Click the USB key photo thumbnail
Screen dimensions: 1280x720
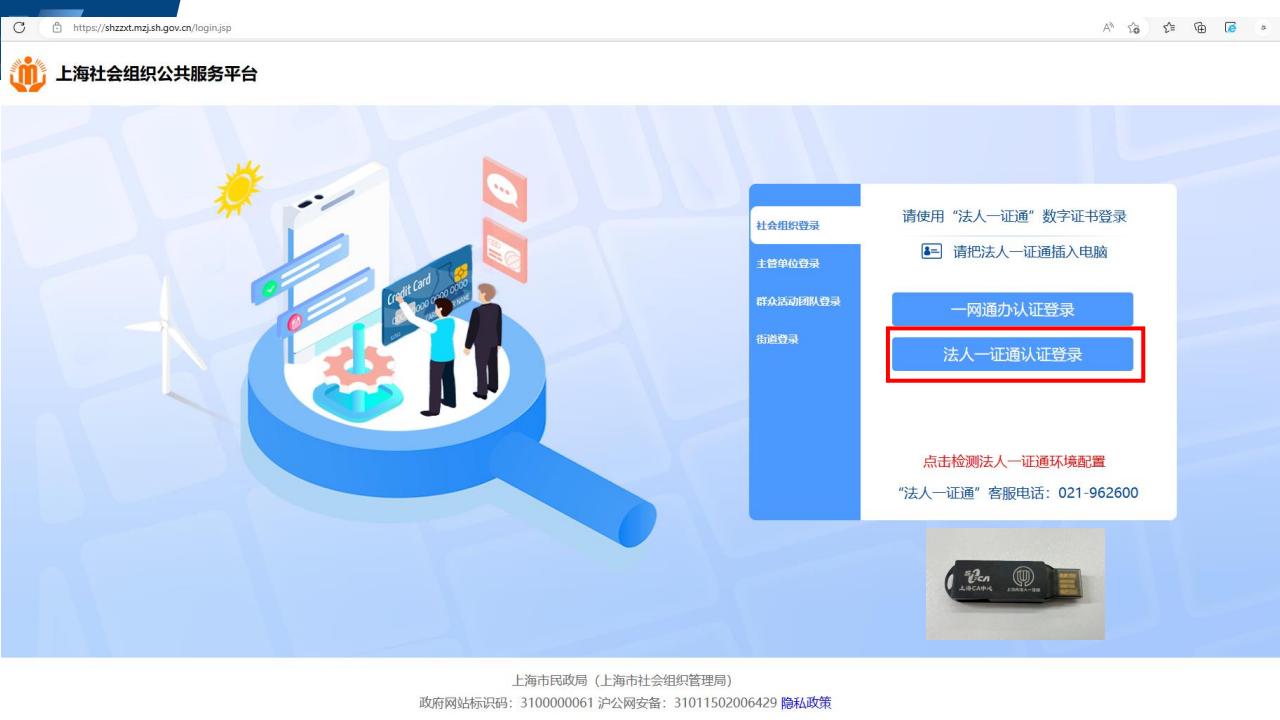[x=1015, y=584]
